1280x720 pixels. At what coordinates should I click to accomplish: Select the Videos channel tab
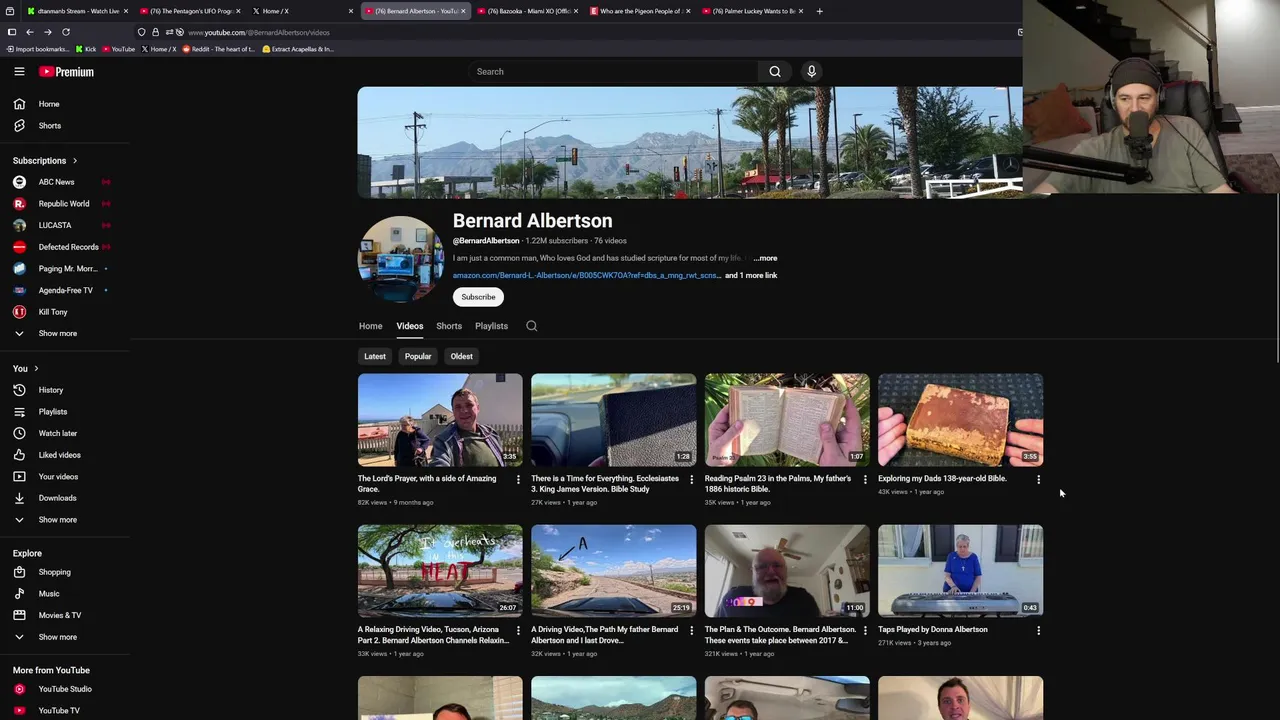point(409,326)
